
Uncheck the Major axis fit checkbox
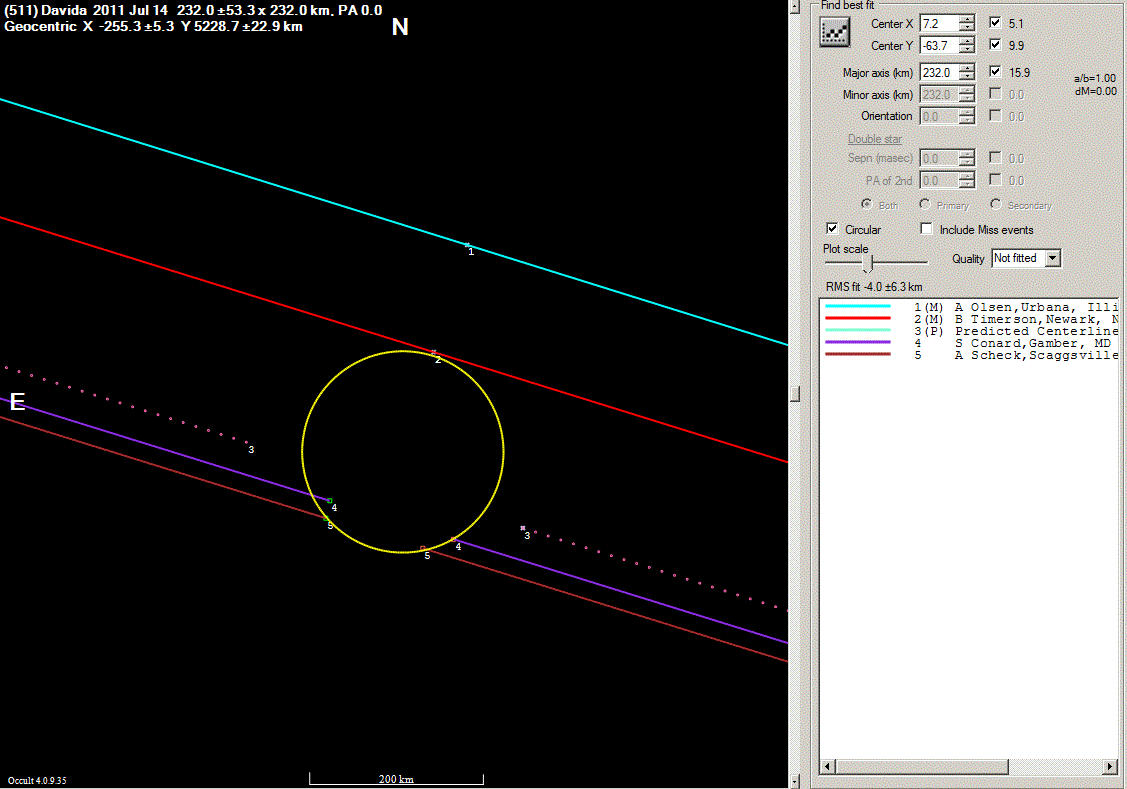pyautogui.click(x=995, y=72)
